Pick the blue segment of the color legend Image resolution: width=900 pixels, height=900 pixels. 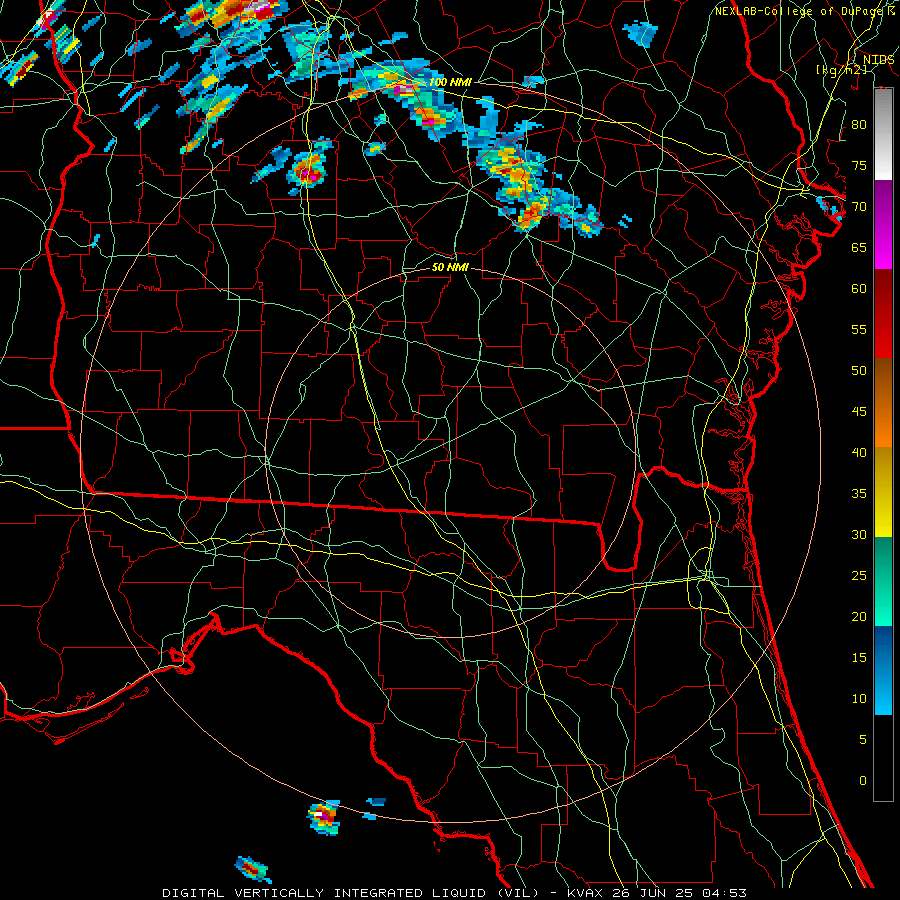pyautogui.click(x=883, y=670)
